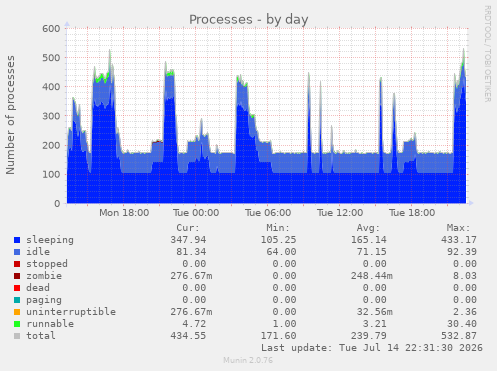The width and height of the screenshot is (497, 371).
Task: Click the uninterruptible legend color swatch
Action: tap(17, 312)
